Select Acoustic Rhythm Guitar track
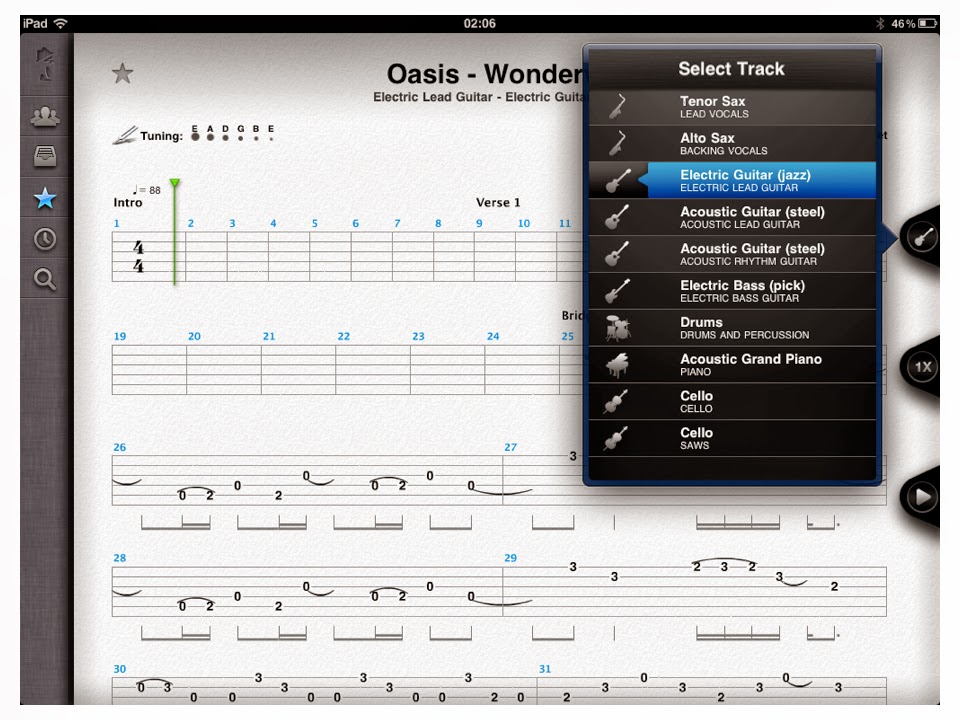Screen dimensions: 960x720 (732, 253)
